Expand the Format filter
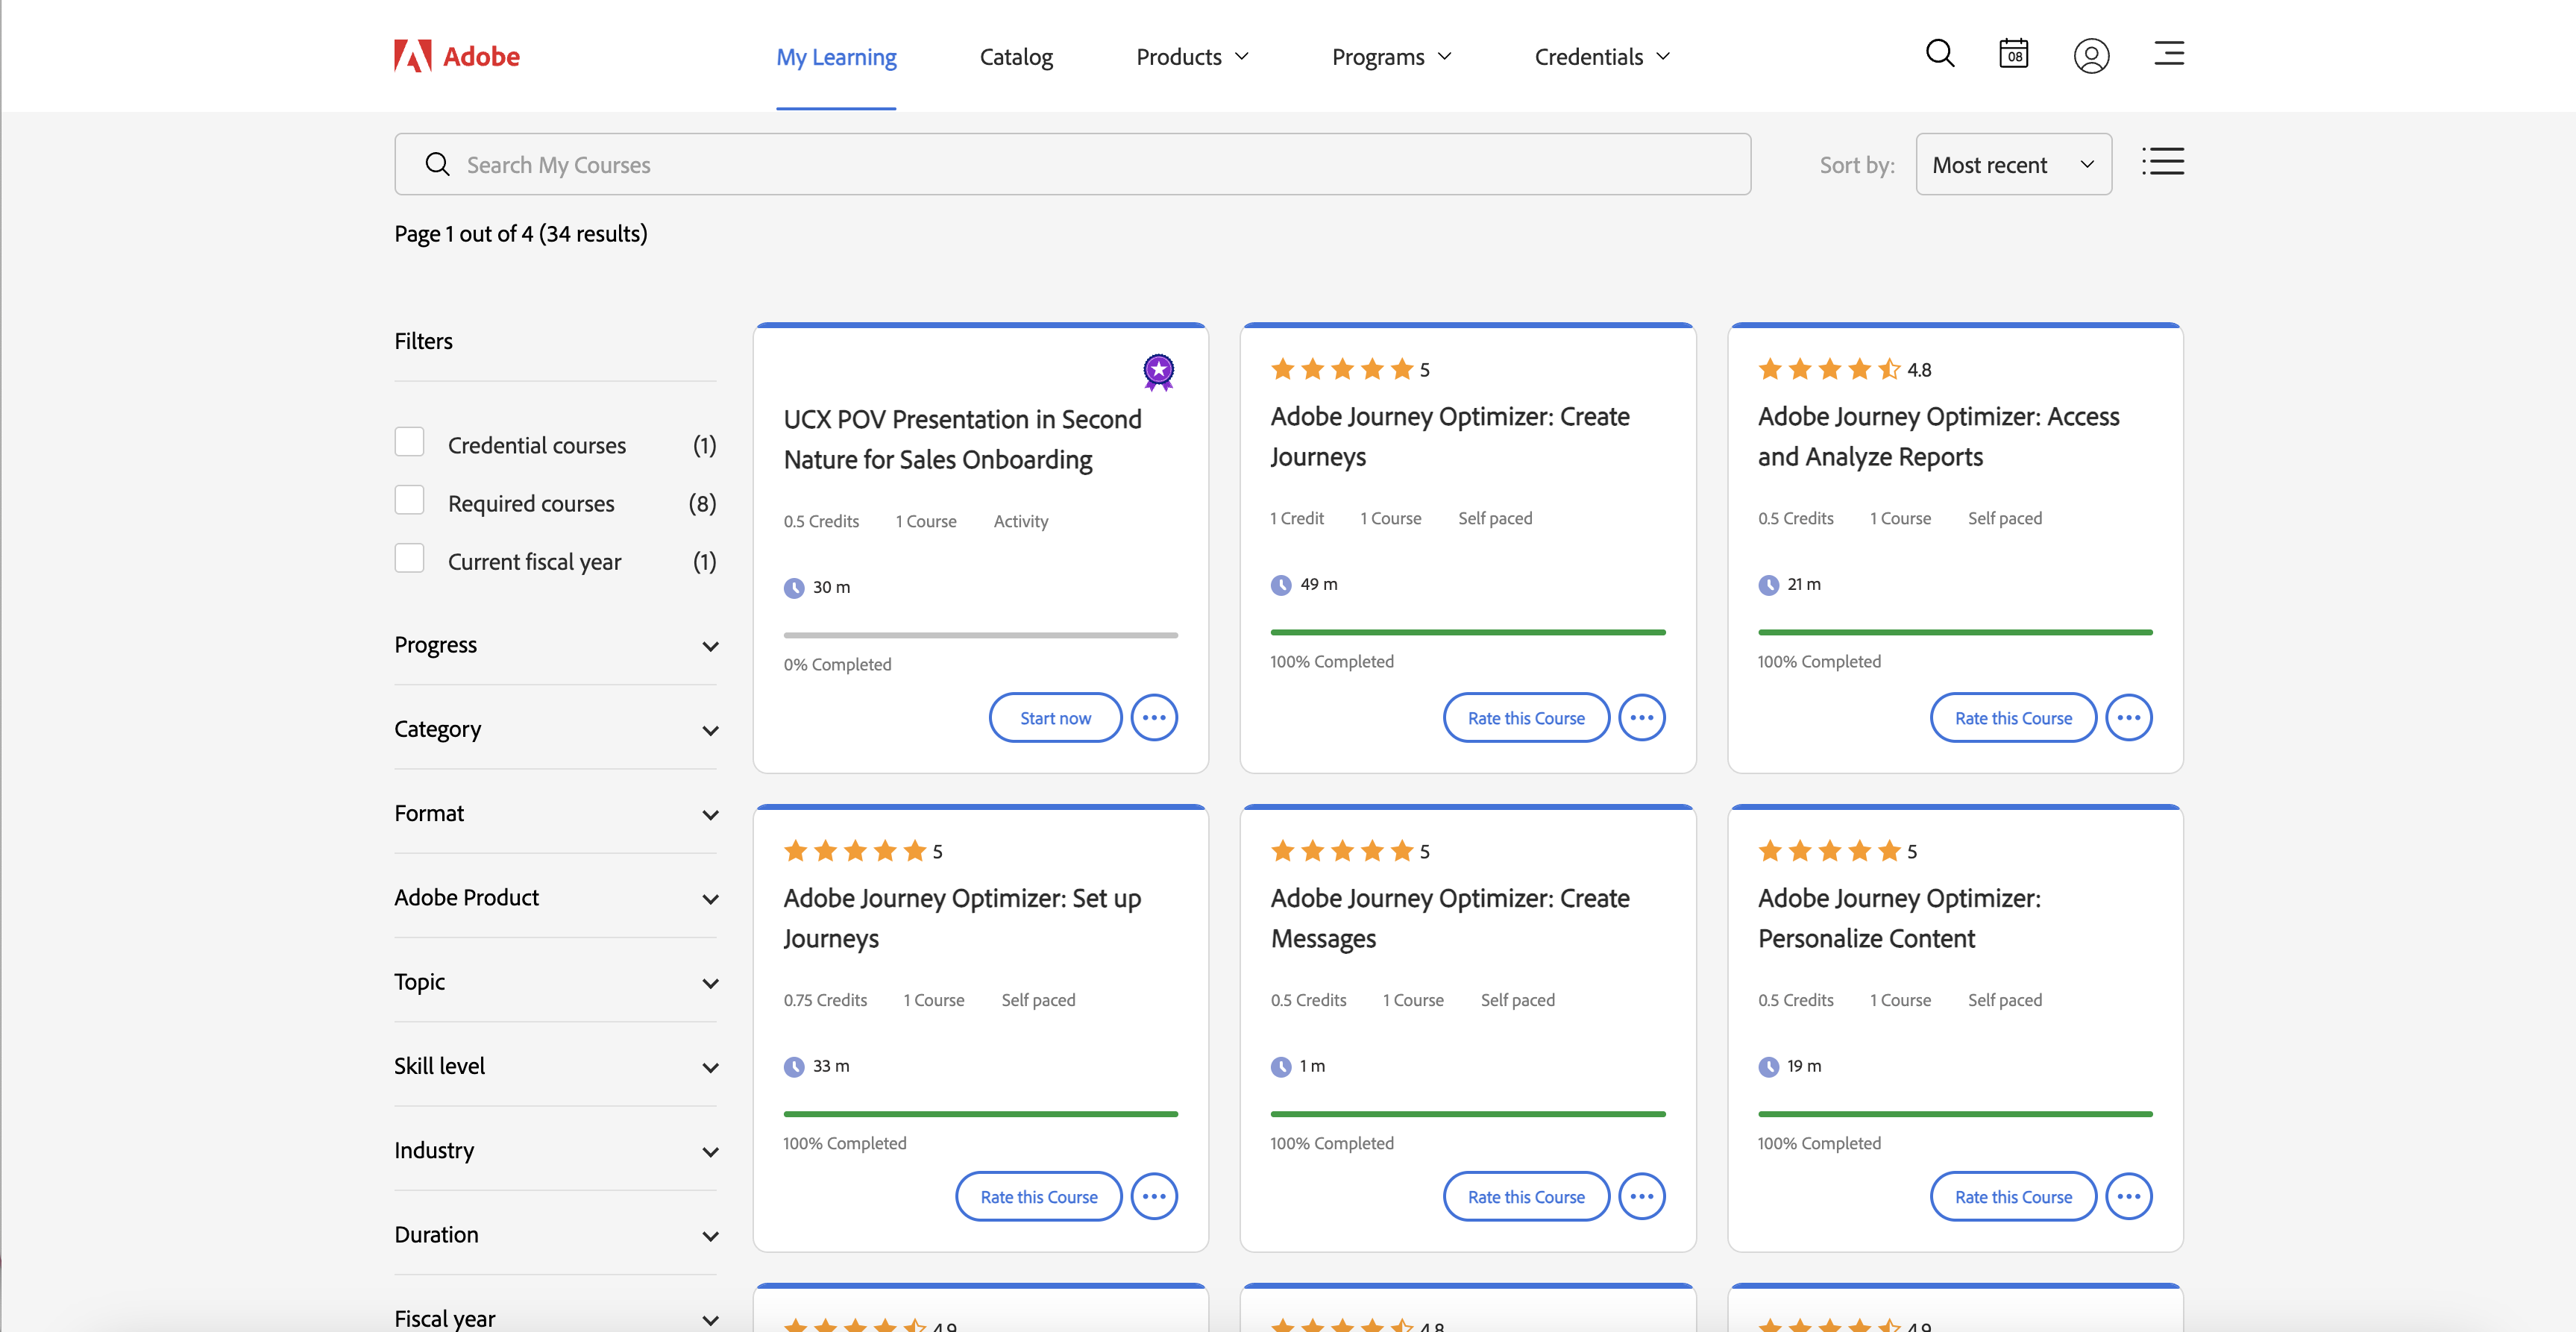Image resolution: width=2576 pixels, height=1332 pixels. pyautogui.click(x=556, y=813)
